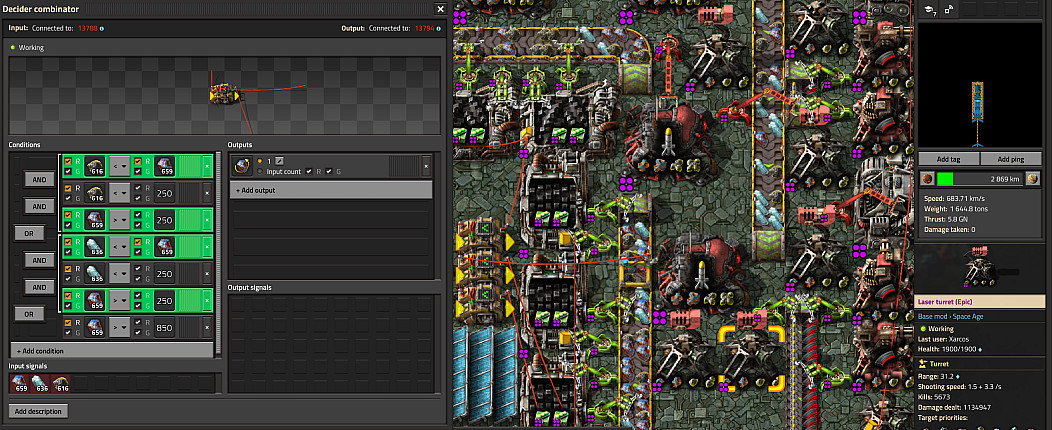Toggle the output red wire R checkbox

click(309, 171)
